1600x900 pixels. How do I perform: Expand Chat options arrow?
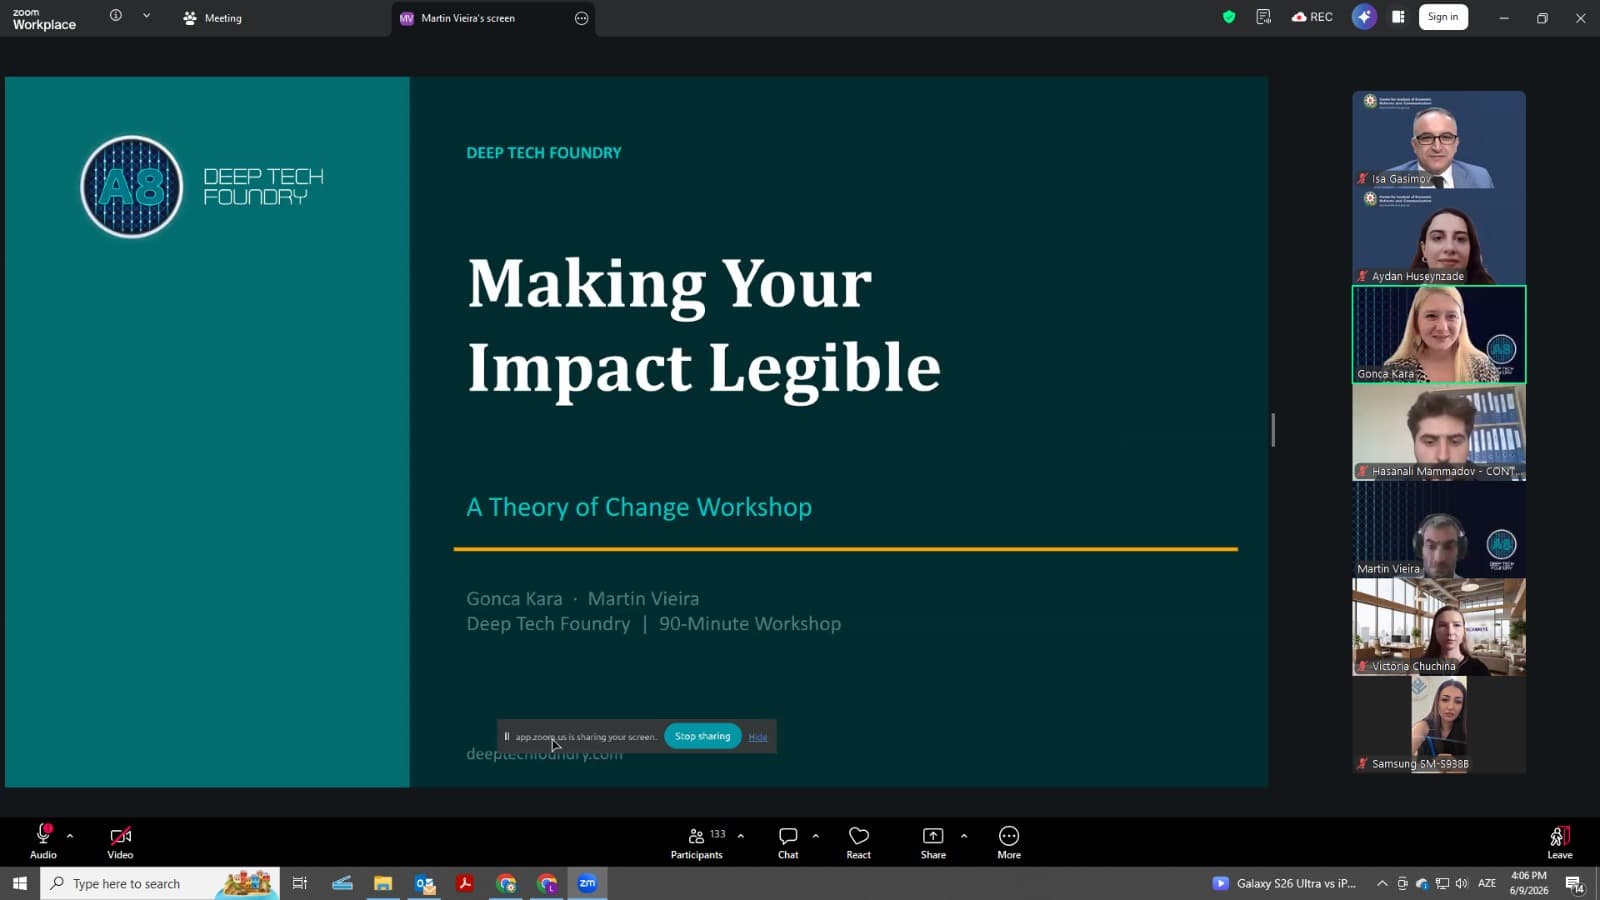click(816, 836)
